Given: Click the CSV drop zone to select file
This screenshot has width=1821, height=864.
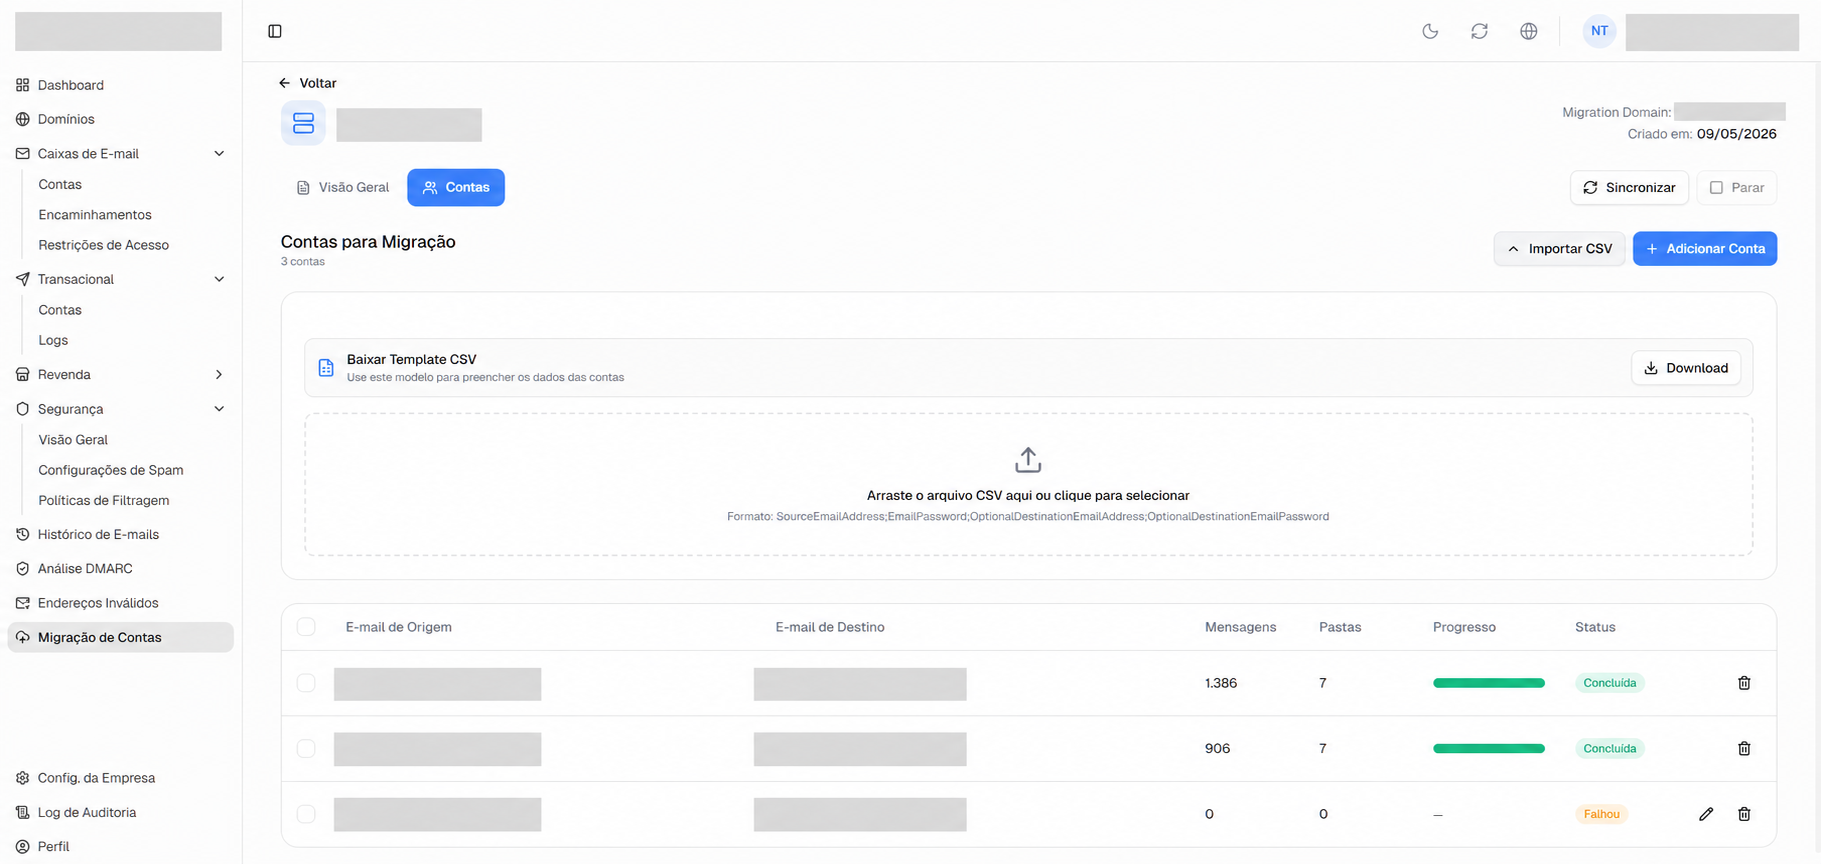Looking at the screenshot, I should [1028, 485].
